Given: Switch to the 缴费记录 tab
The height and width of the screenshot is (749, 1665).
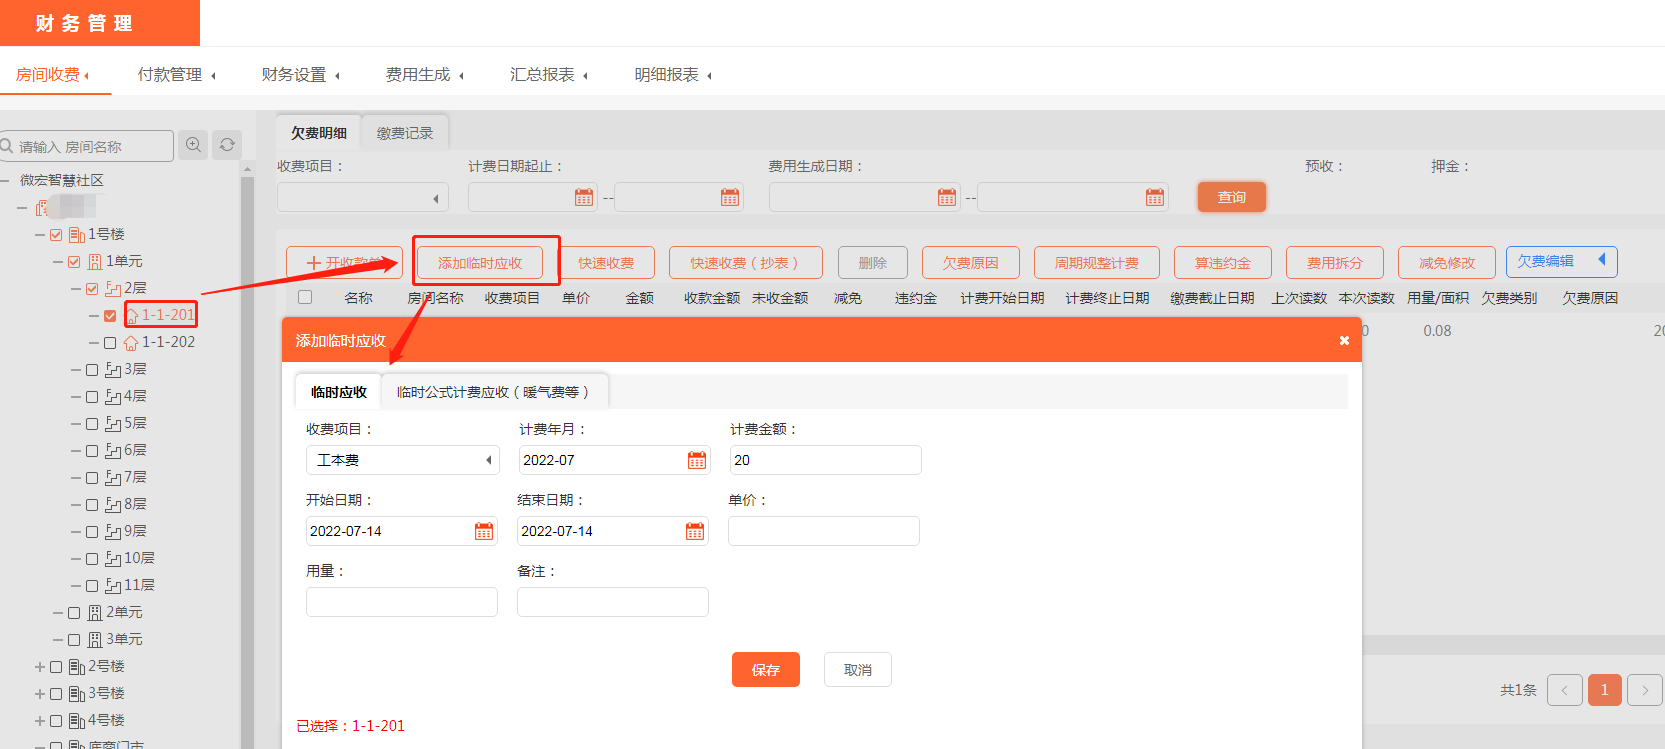Looking at the screenshot, I should (405, 133).
